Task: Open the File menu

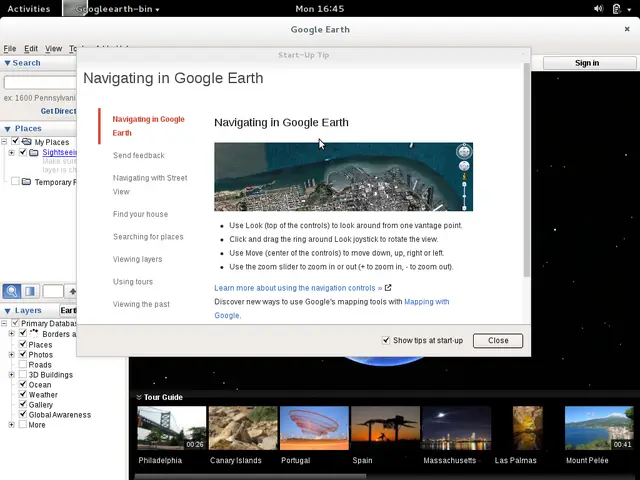Action: pyautogui.click(x=10, y=49)
